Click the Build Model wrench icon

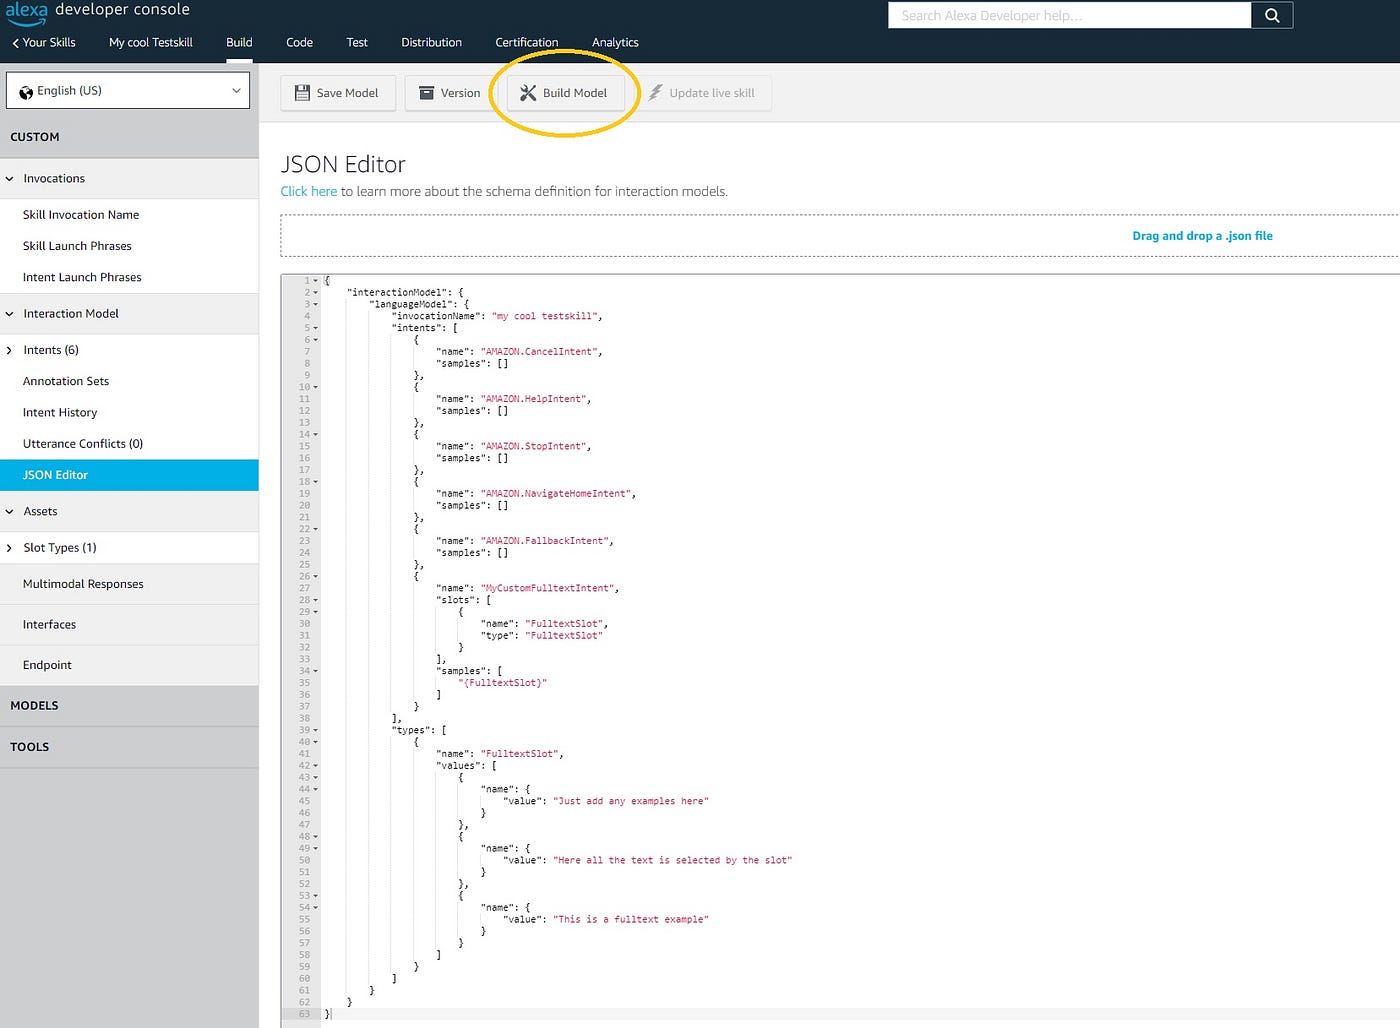click(528, 93)
